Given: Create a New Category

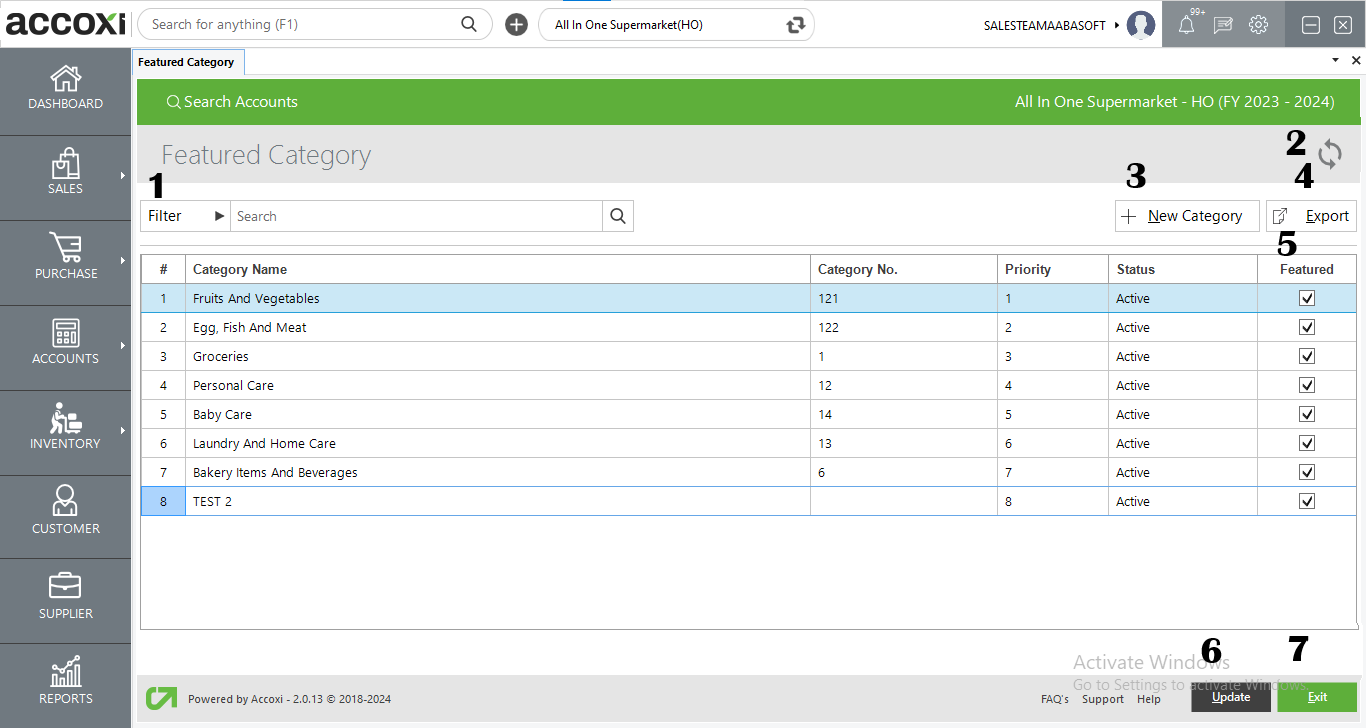Looking at the screenshot, I should (x=1187, y=215).
